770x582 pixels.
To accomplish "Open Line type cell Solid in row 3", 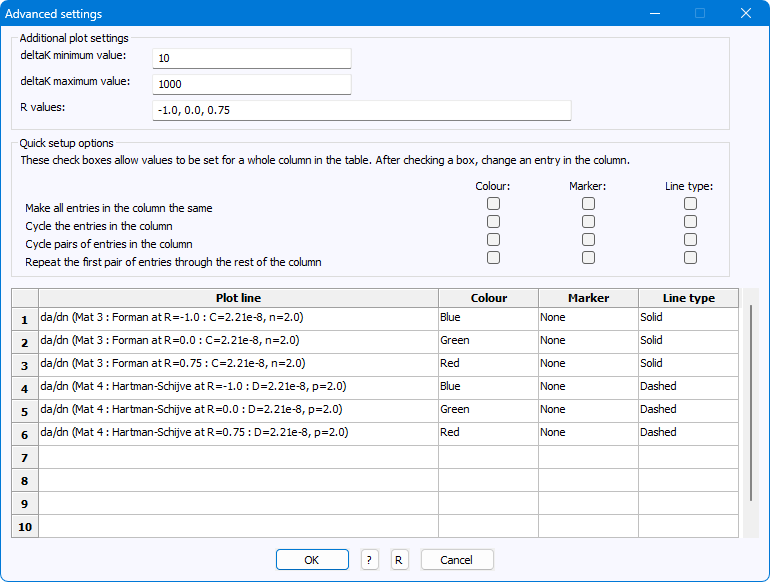I will pos(688,365).
